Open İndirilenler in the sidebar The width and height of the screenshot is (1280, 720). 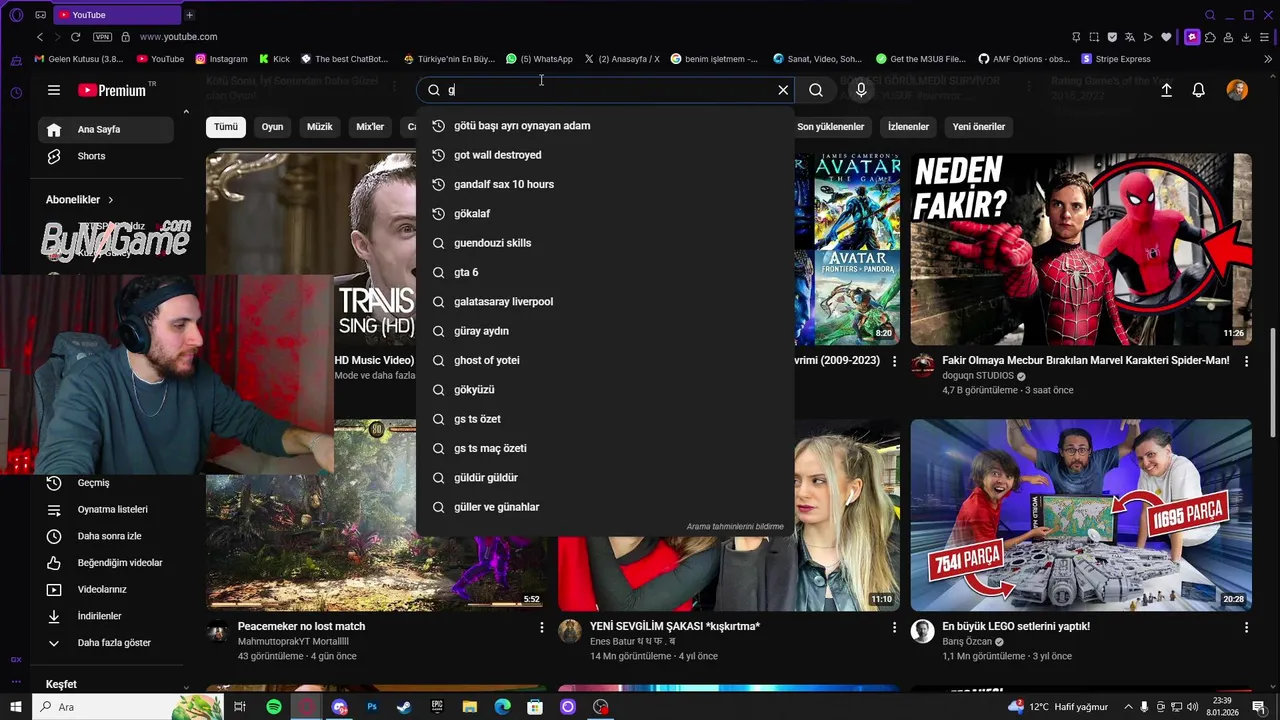pyautogui.click(x=106, y=616)
